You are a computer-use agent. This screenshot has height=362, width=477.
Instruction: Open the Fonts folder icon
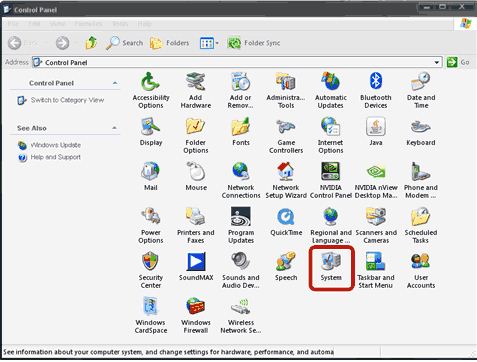(x=241, y=131)
